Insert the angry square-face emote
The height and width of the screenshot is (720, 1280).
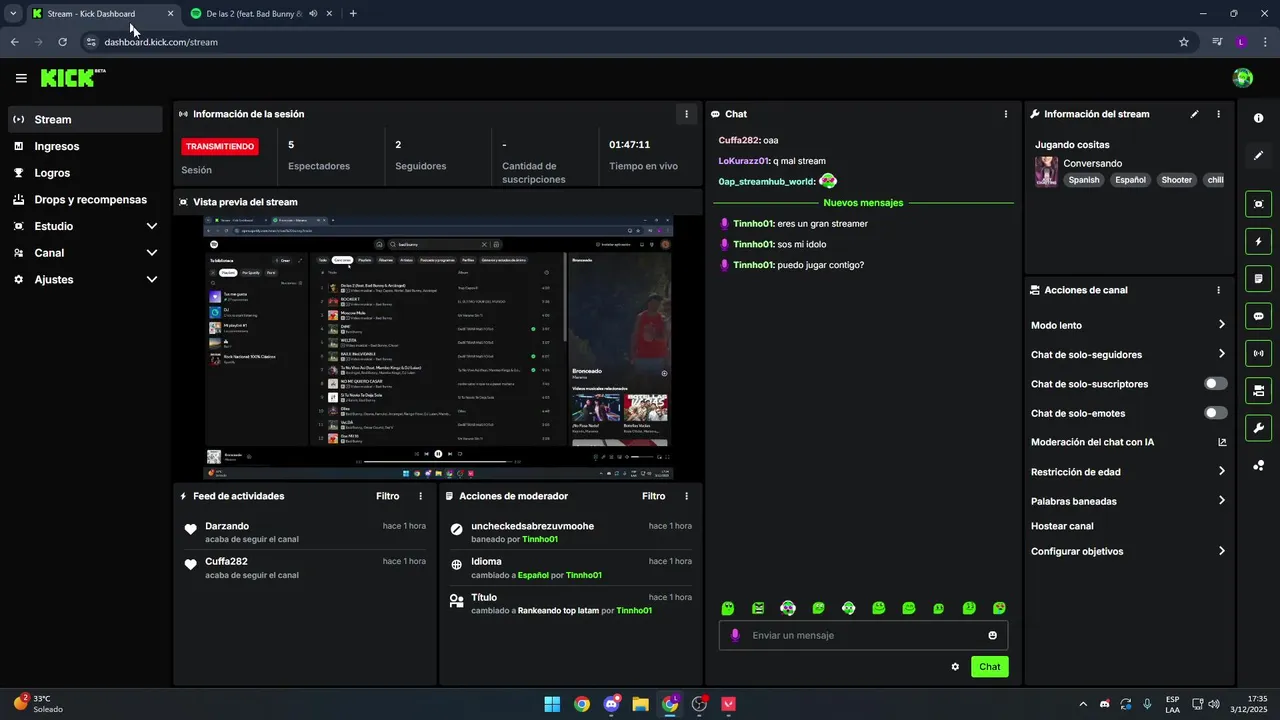coord(758,608)
